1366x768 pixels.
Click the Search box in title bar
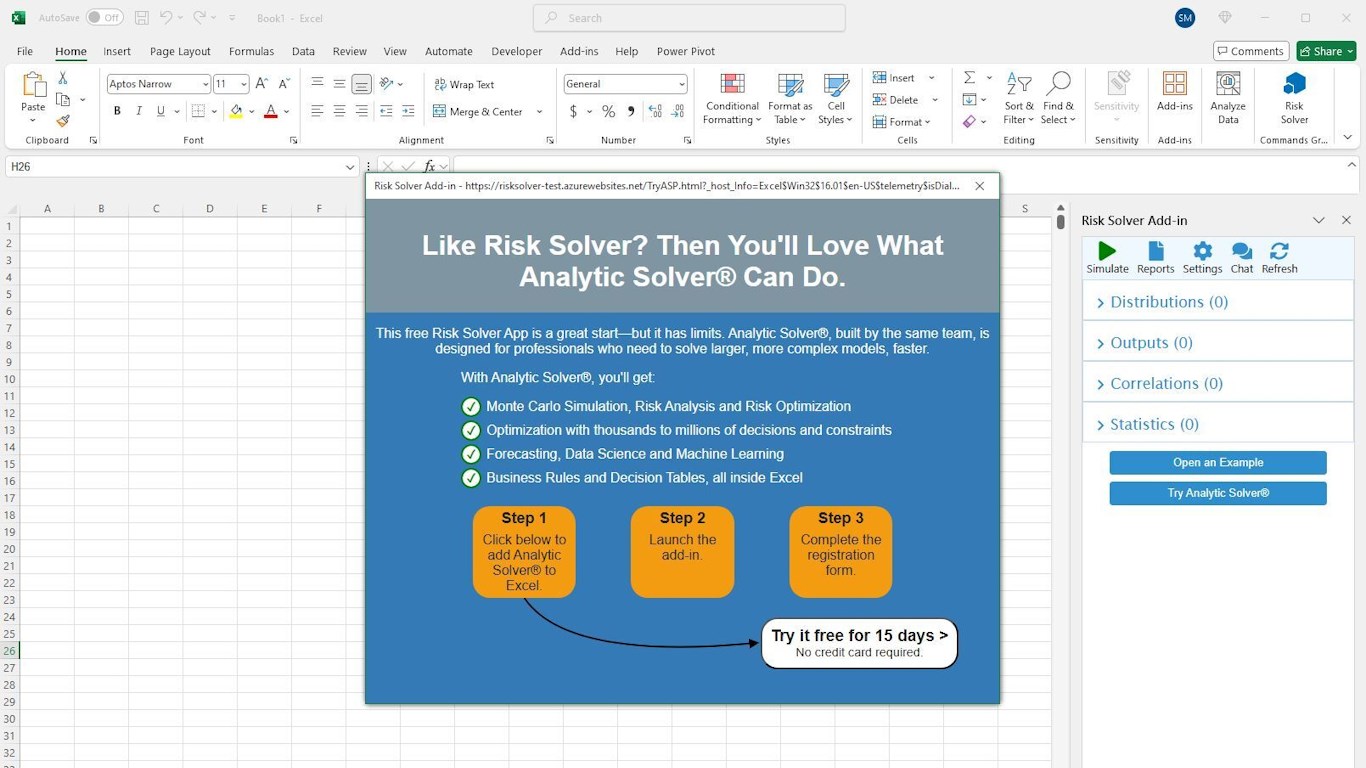click(690, 18)
